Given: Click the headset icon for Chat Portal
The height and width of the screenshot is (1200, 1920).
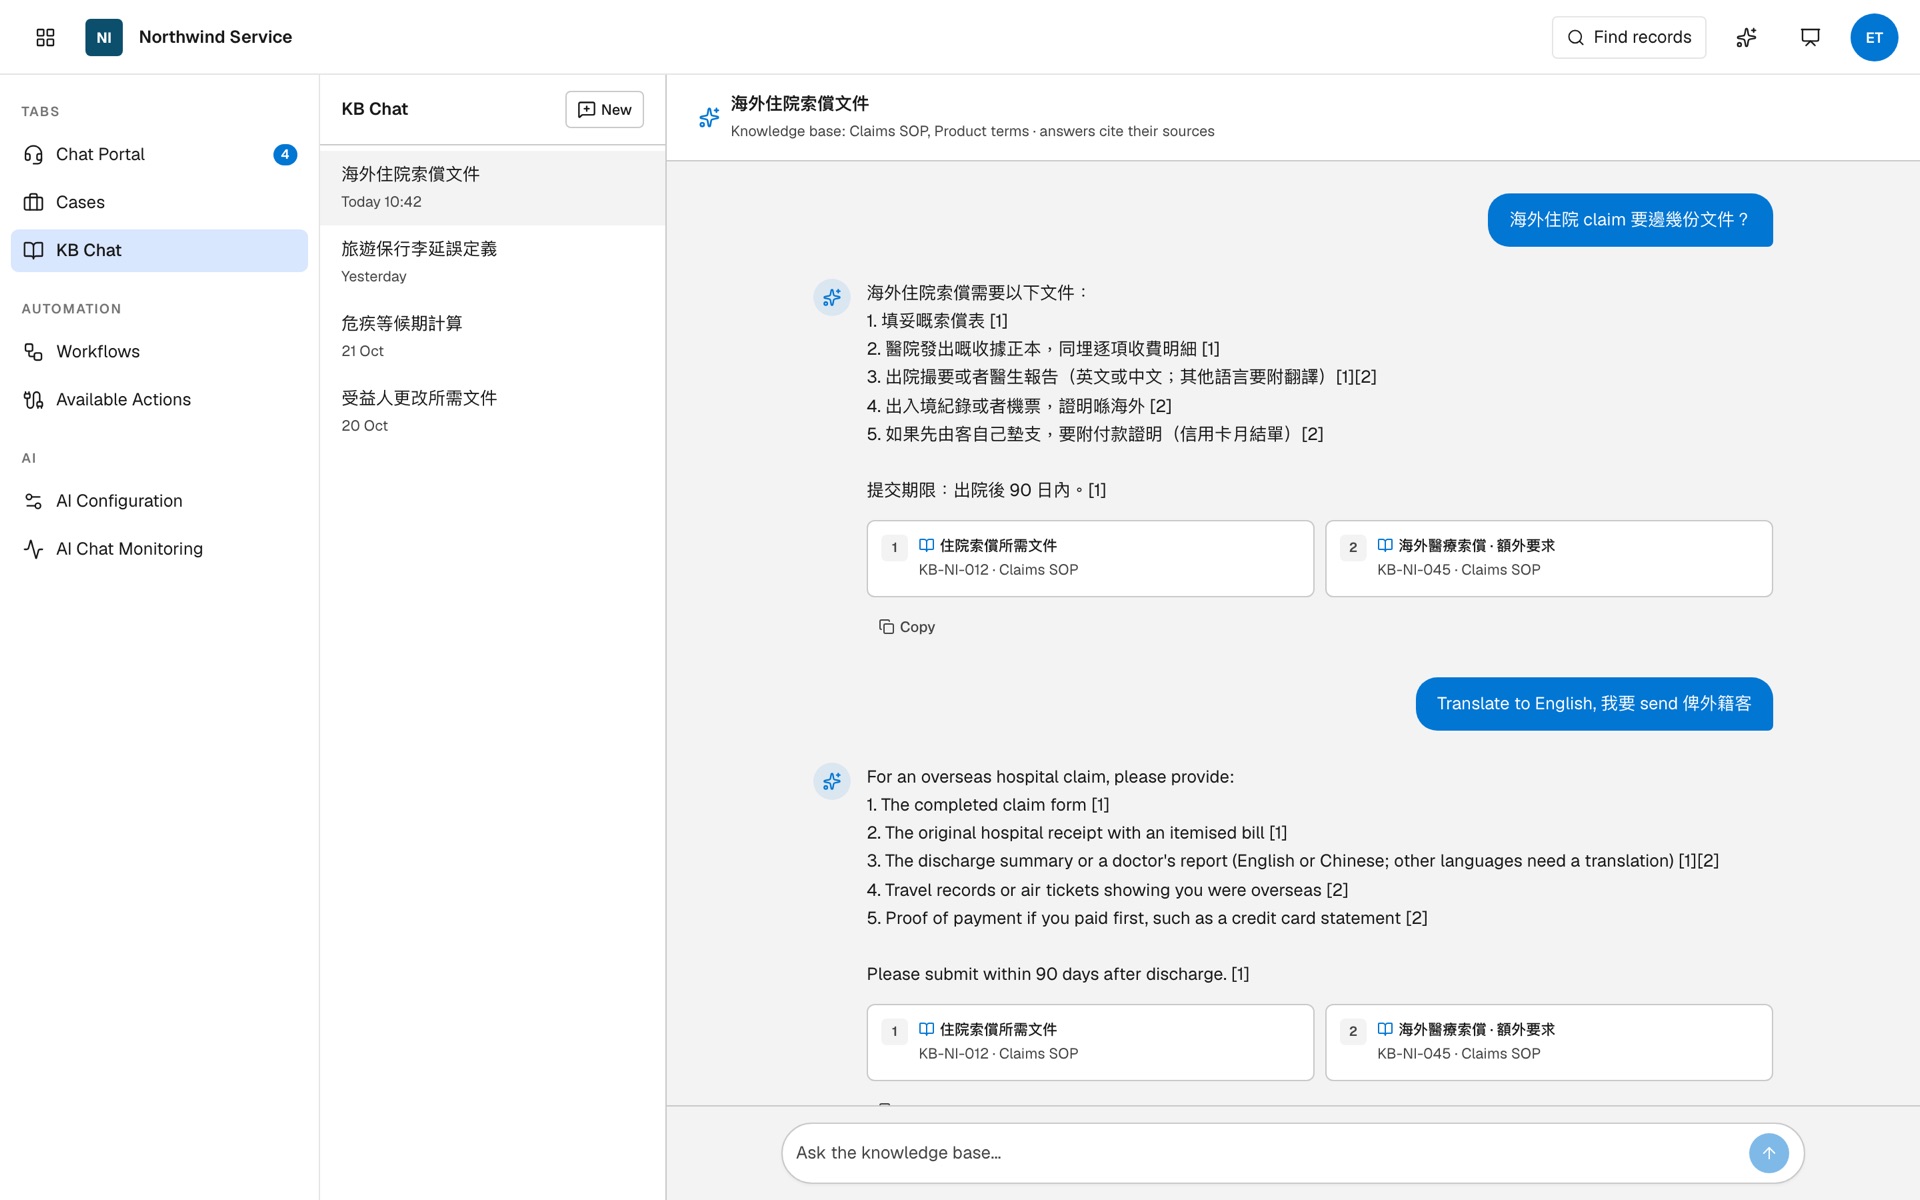Looking at the screenshot, I should click(33, 154).
